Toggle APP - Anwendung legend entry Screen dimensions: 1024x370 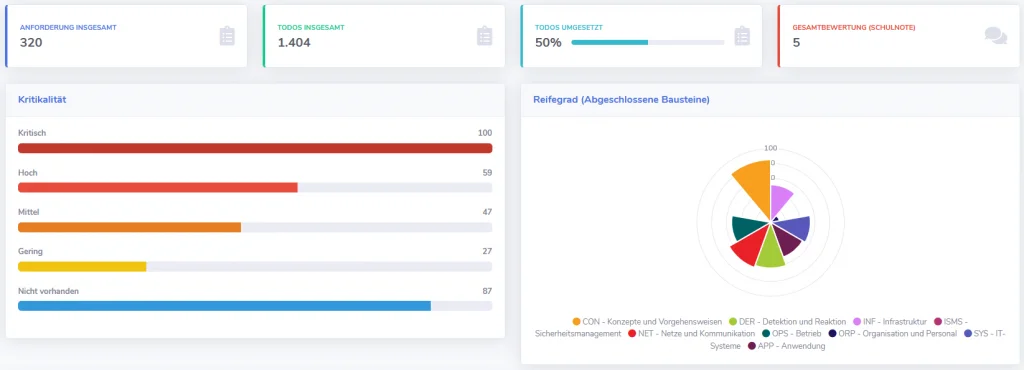pyautogui.click(x=786, y=346)
